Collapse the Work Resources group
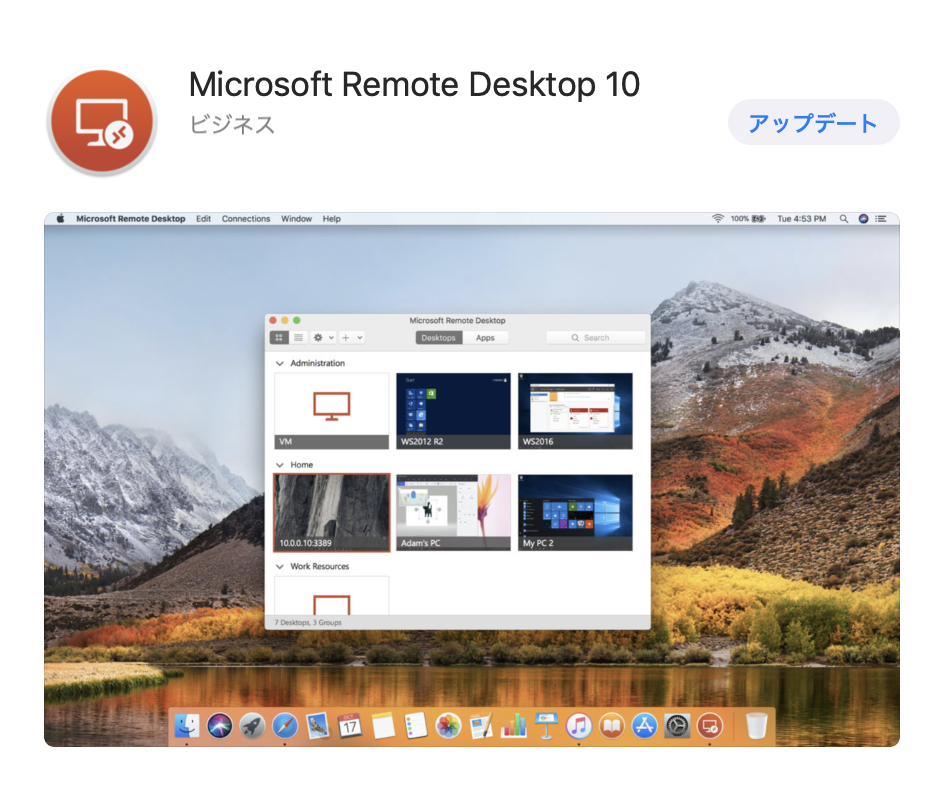Image resolution: width=948 pixels, height=806 pixels. (x=279, y=567)
